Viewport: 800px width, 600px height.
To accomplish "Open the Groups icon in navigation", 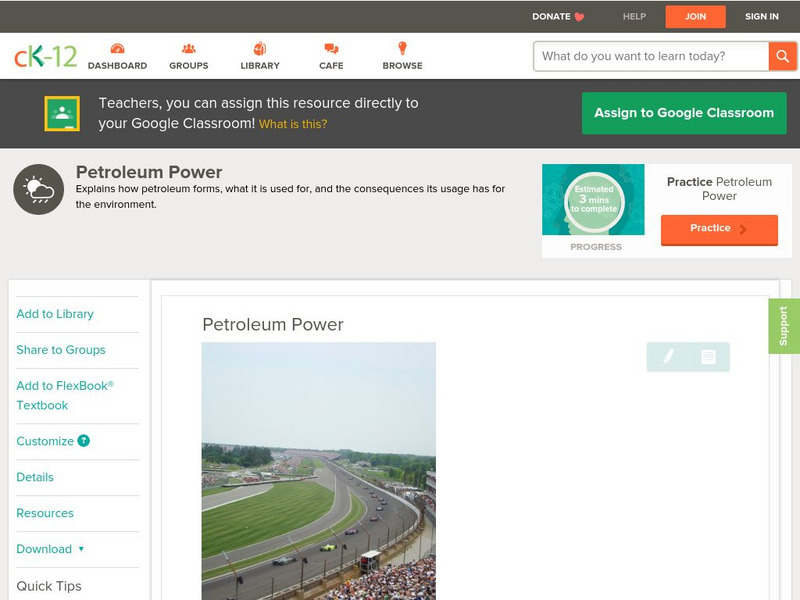I will [189, 49].
